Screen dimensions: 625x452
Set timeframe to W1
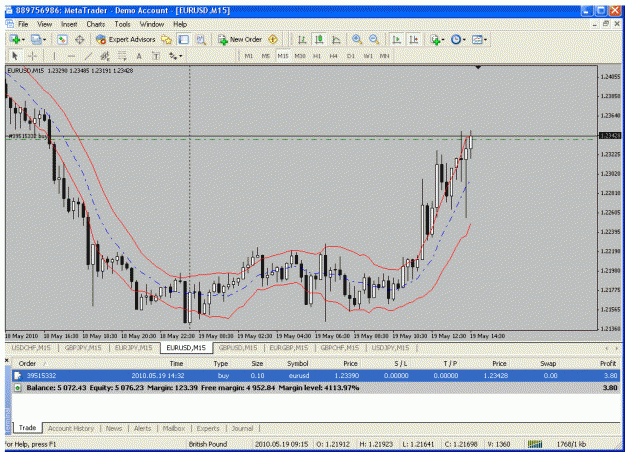click(368, 56)
